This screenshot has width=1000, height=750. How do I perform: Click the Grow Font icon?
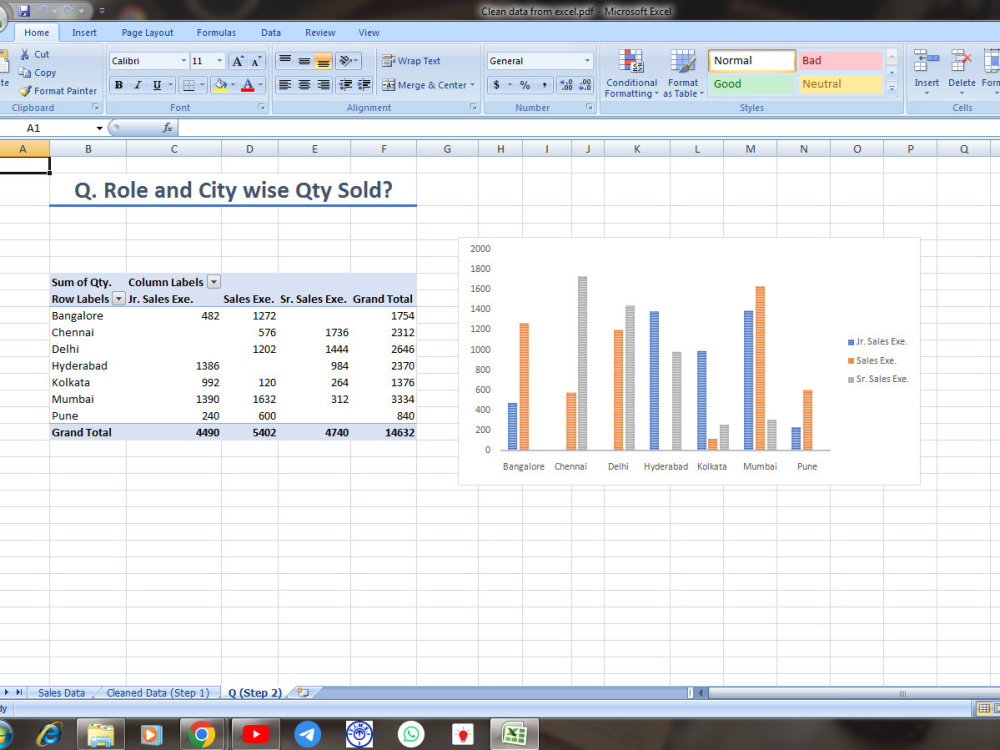pos(237,61)
